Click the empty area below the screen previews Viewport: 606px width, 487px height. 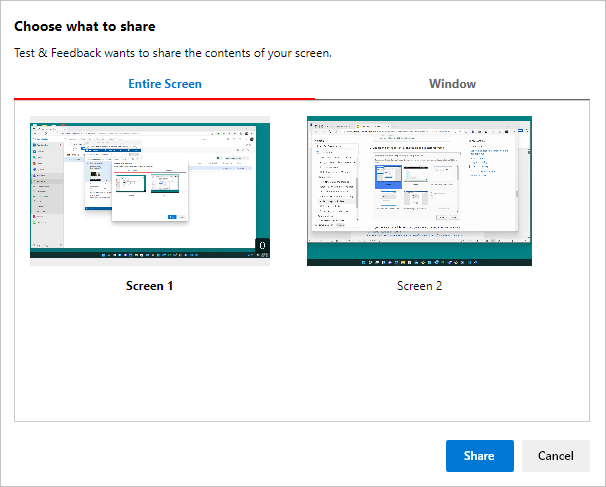[302, 358]
